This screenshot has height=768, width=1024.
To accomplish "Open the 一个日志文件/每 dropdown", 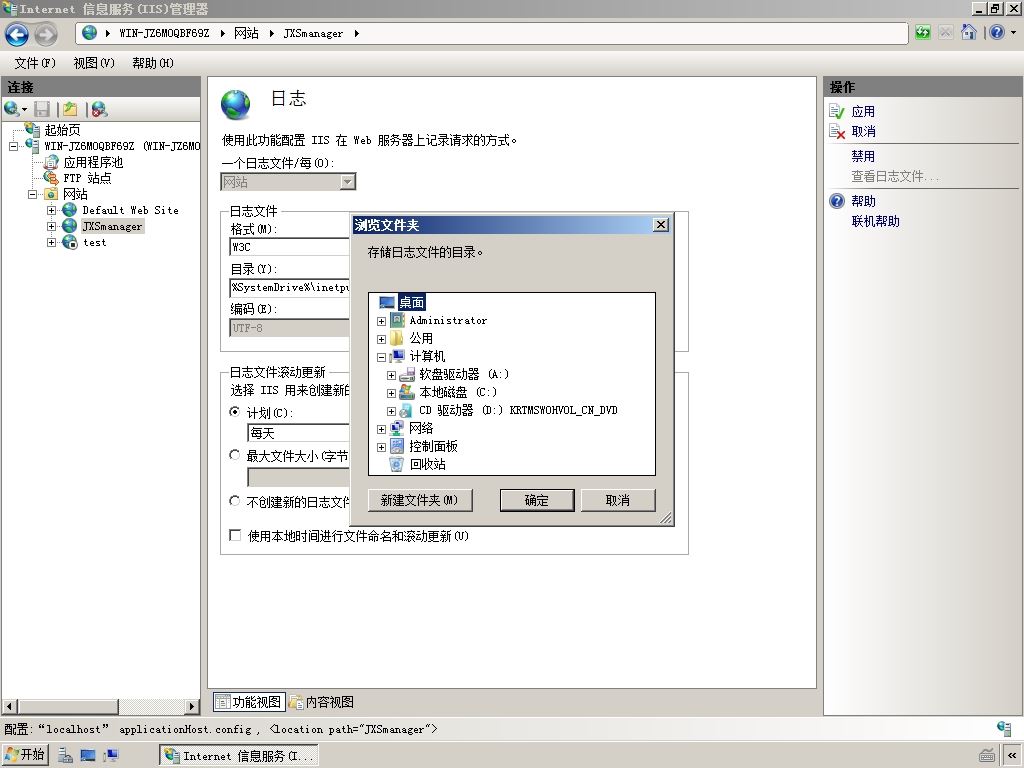I will coord(289,182).
